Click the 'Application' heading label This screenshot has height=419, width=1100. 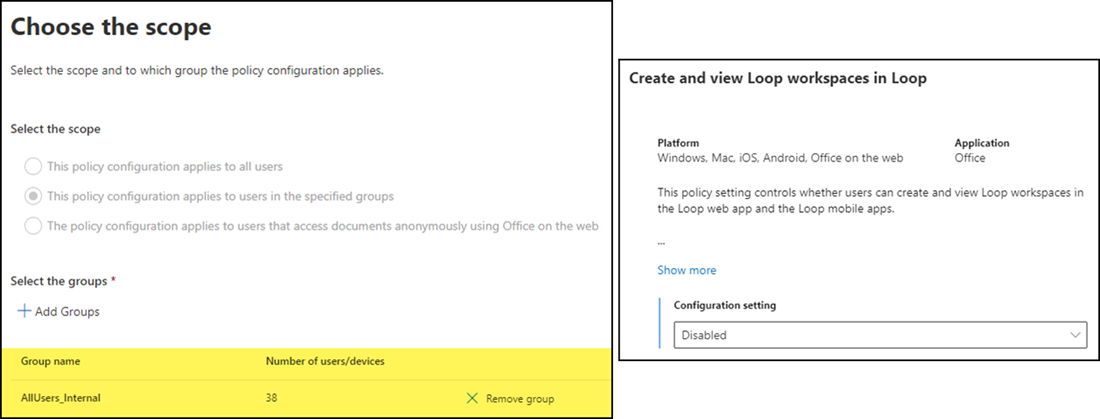982,142
